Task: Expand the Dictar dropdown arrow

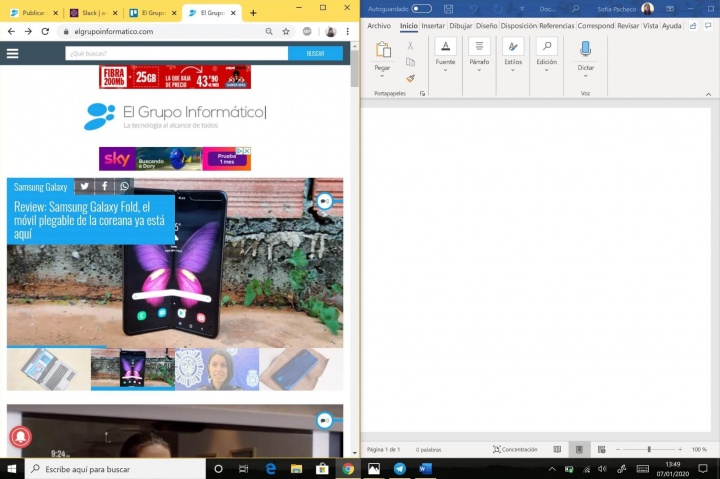Action: tap(585, 76)
